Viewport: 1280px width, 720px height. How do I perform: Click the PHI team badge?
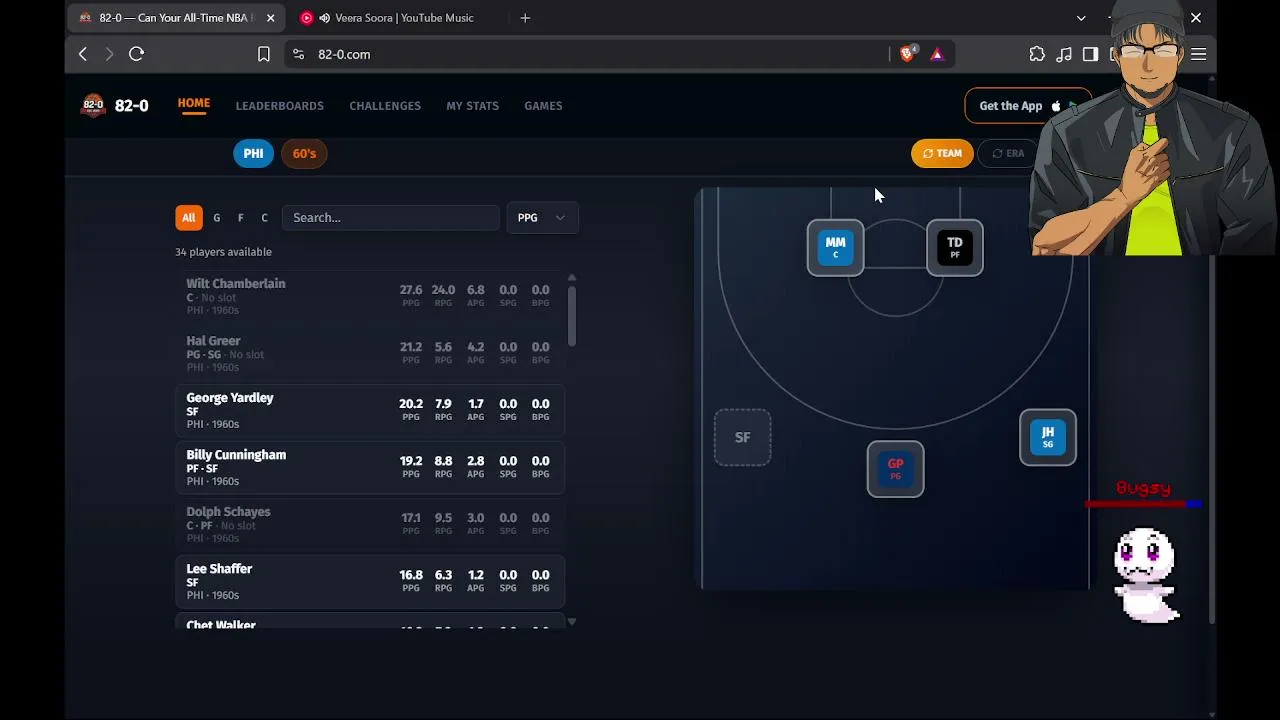point(253,153)
